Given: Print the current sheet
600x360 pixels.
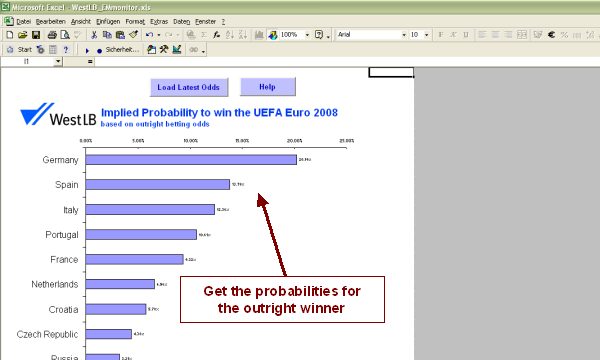Looking at the screenshot, I should coord(52,35).
